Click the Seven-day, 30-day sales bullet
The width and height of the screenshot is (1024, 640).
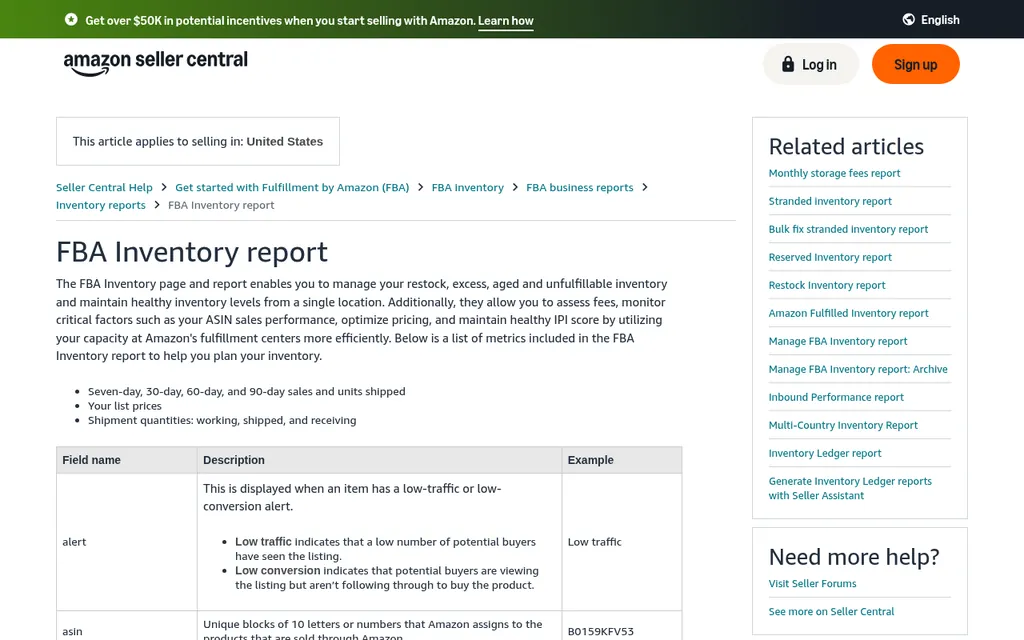247,392
